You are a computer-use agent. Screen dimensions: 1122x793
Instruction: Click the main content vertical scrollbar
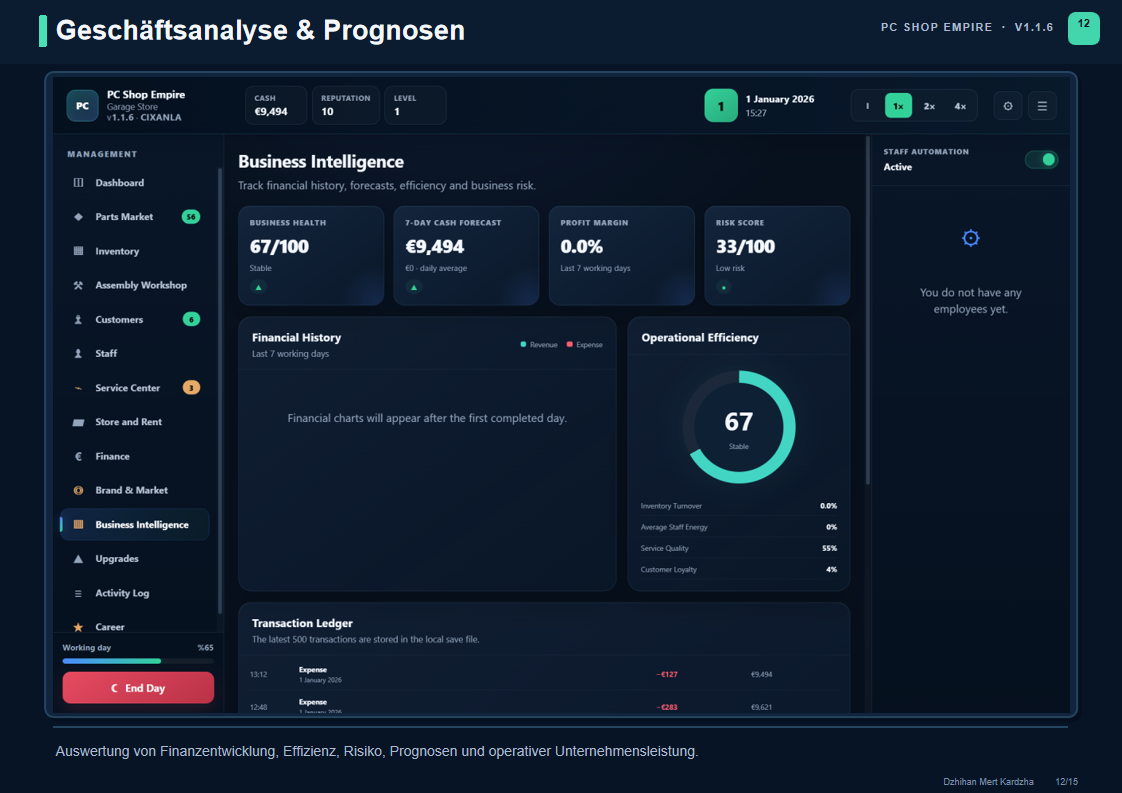pyautogui.click(x=868, y=311)
